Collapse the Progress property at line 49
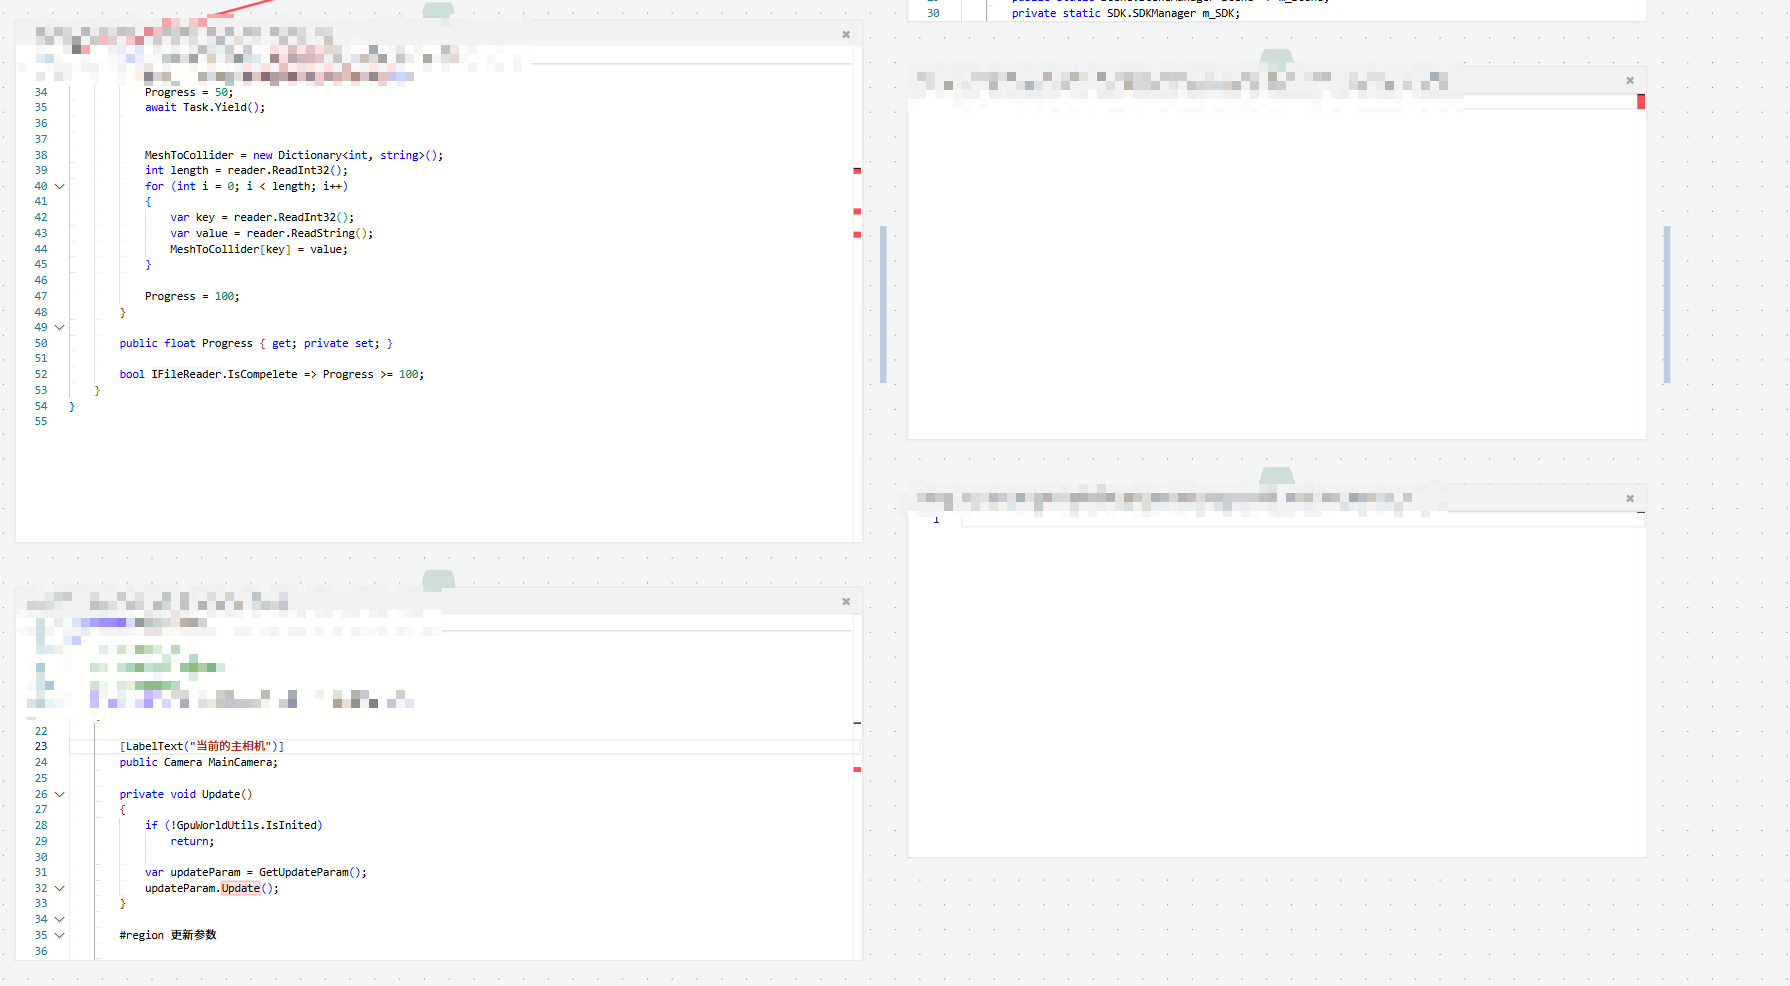 (x=60, y=328)
